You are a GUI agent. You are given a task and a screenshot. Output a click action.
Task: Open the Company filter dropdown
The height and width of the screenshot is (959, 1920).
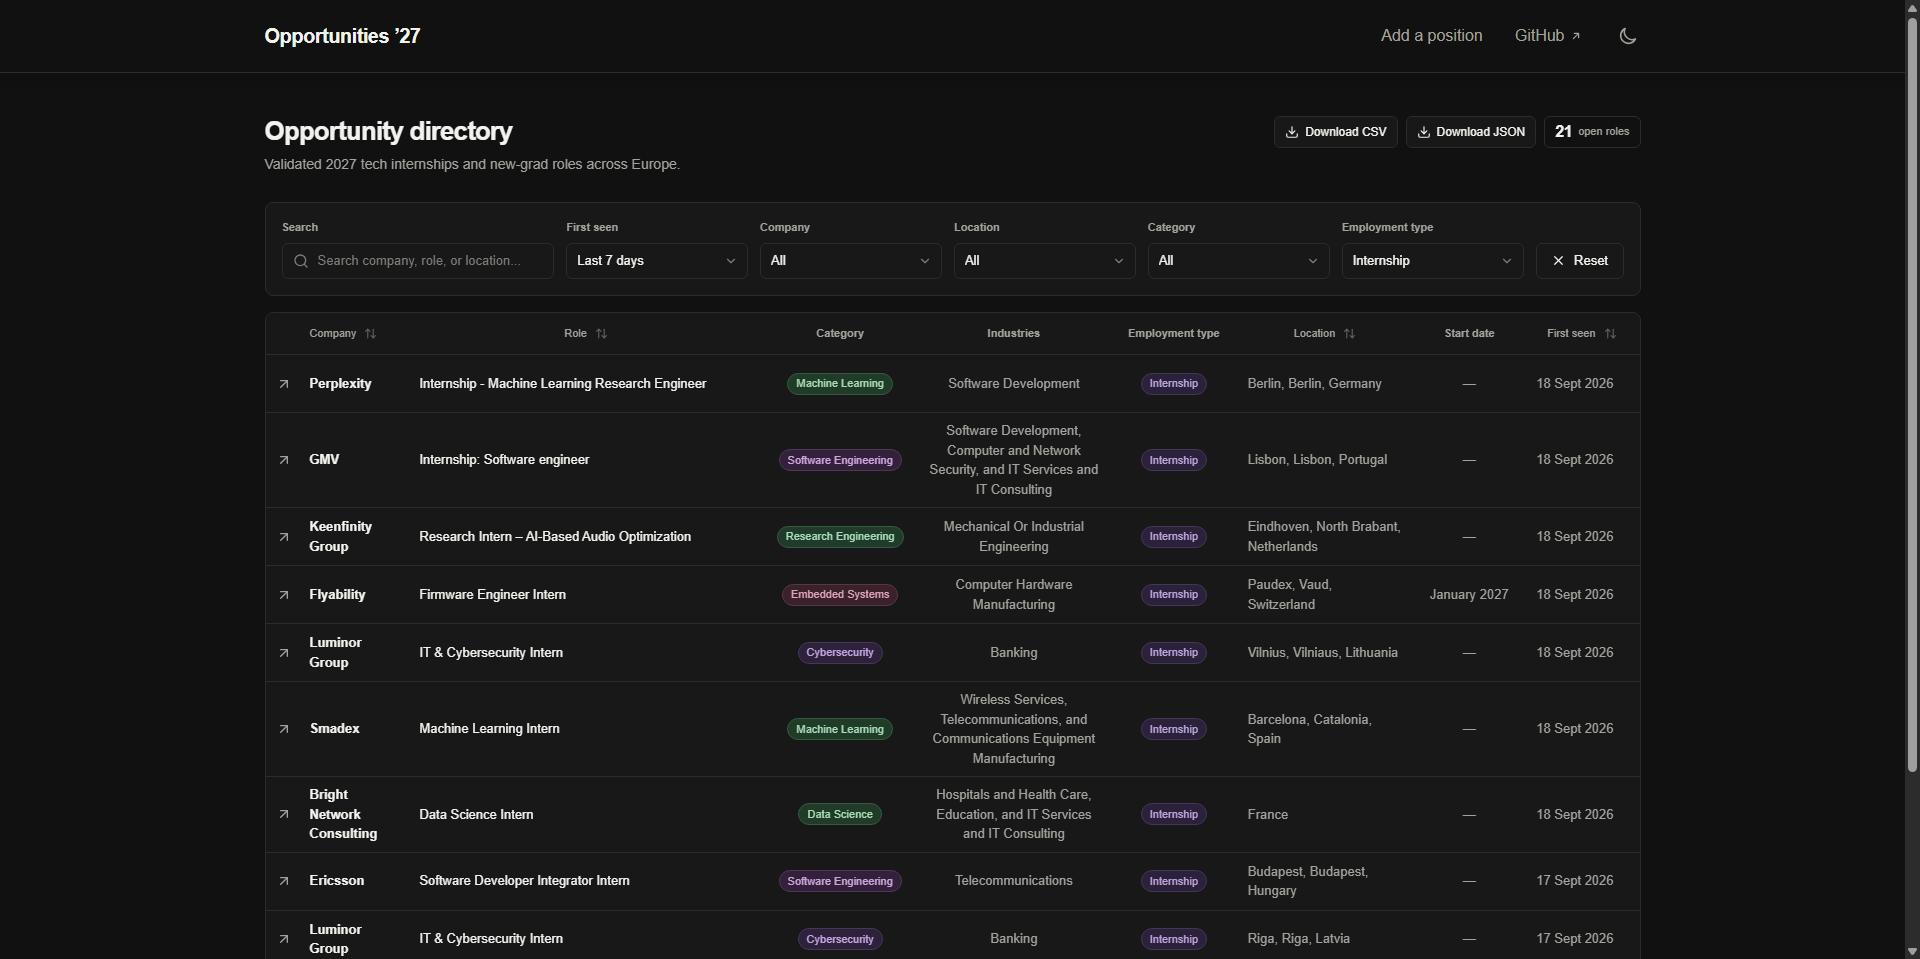pos(850,261)
